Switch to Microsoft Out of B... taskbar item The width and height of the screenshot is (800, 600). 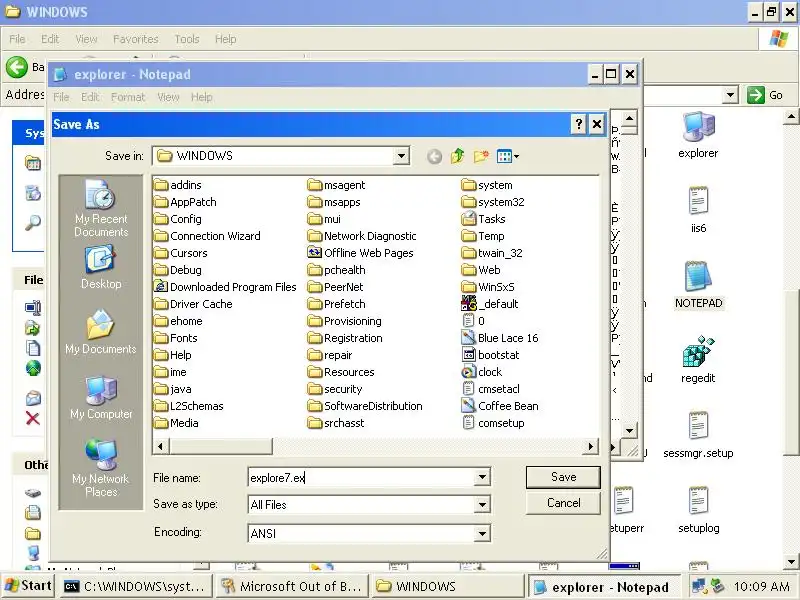point(292,587)
